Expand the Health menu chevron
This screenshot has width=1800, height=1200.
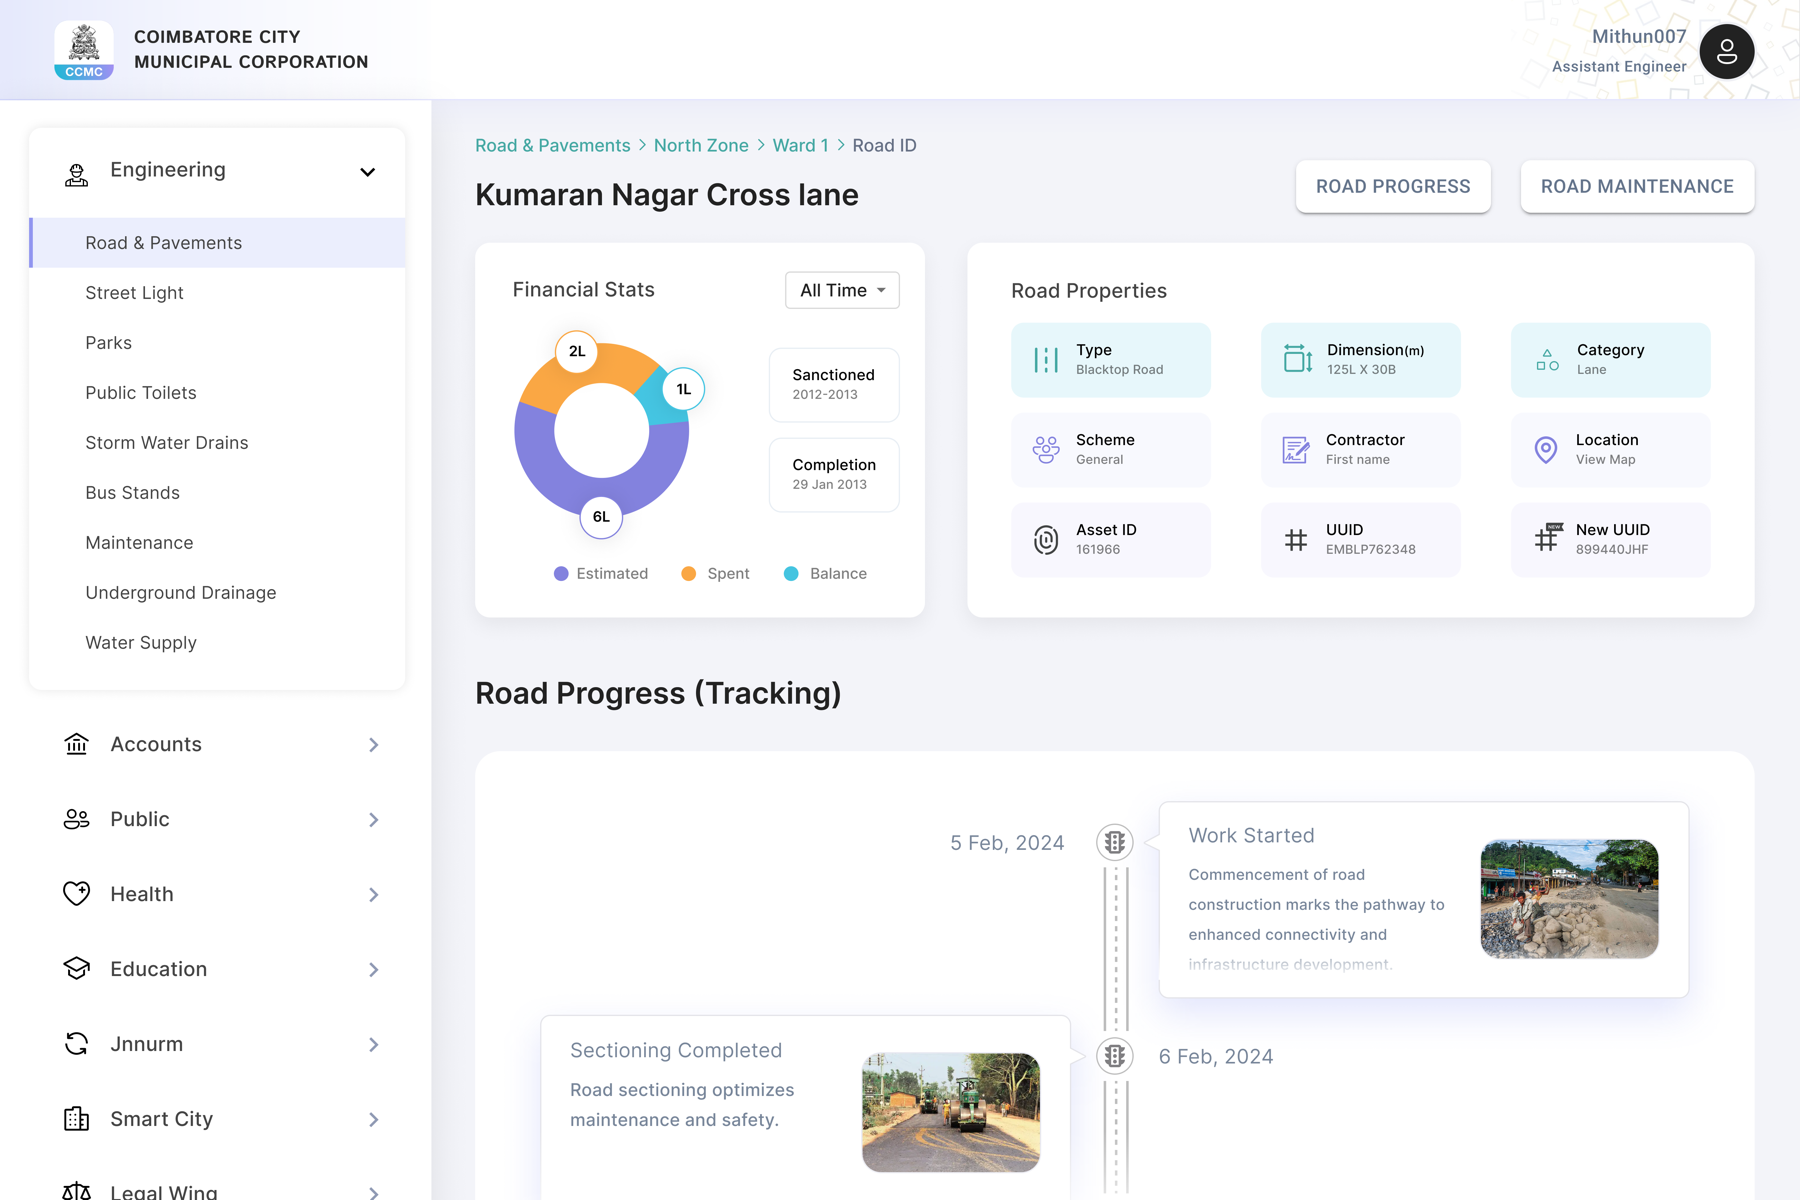tap(373, 895)
